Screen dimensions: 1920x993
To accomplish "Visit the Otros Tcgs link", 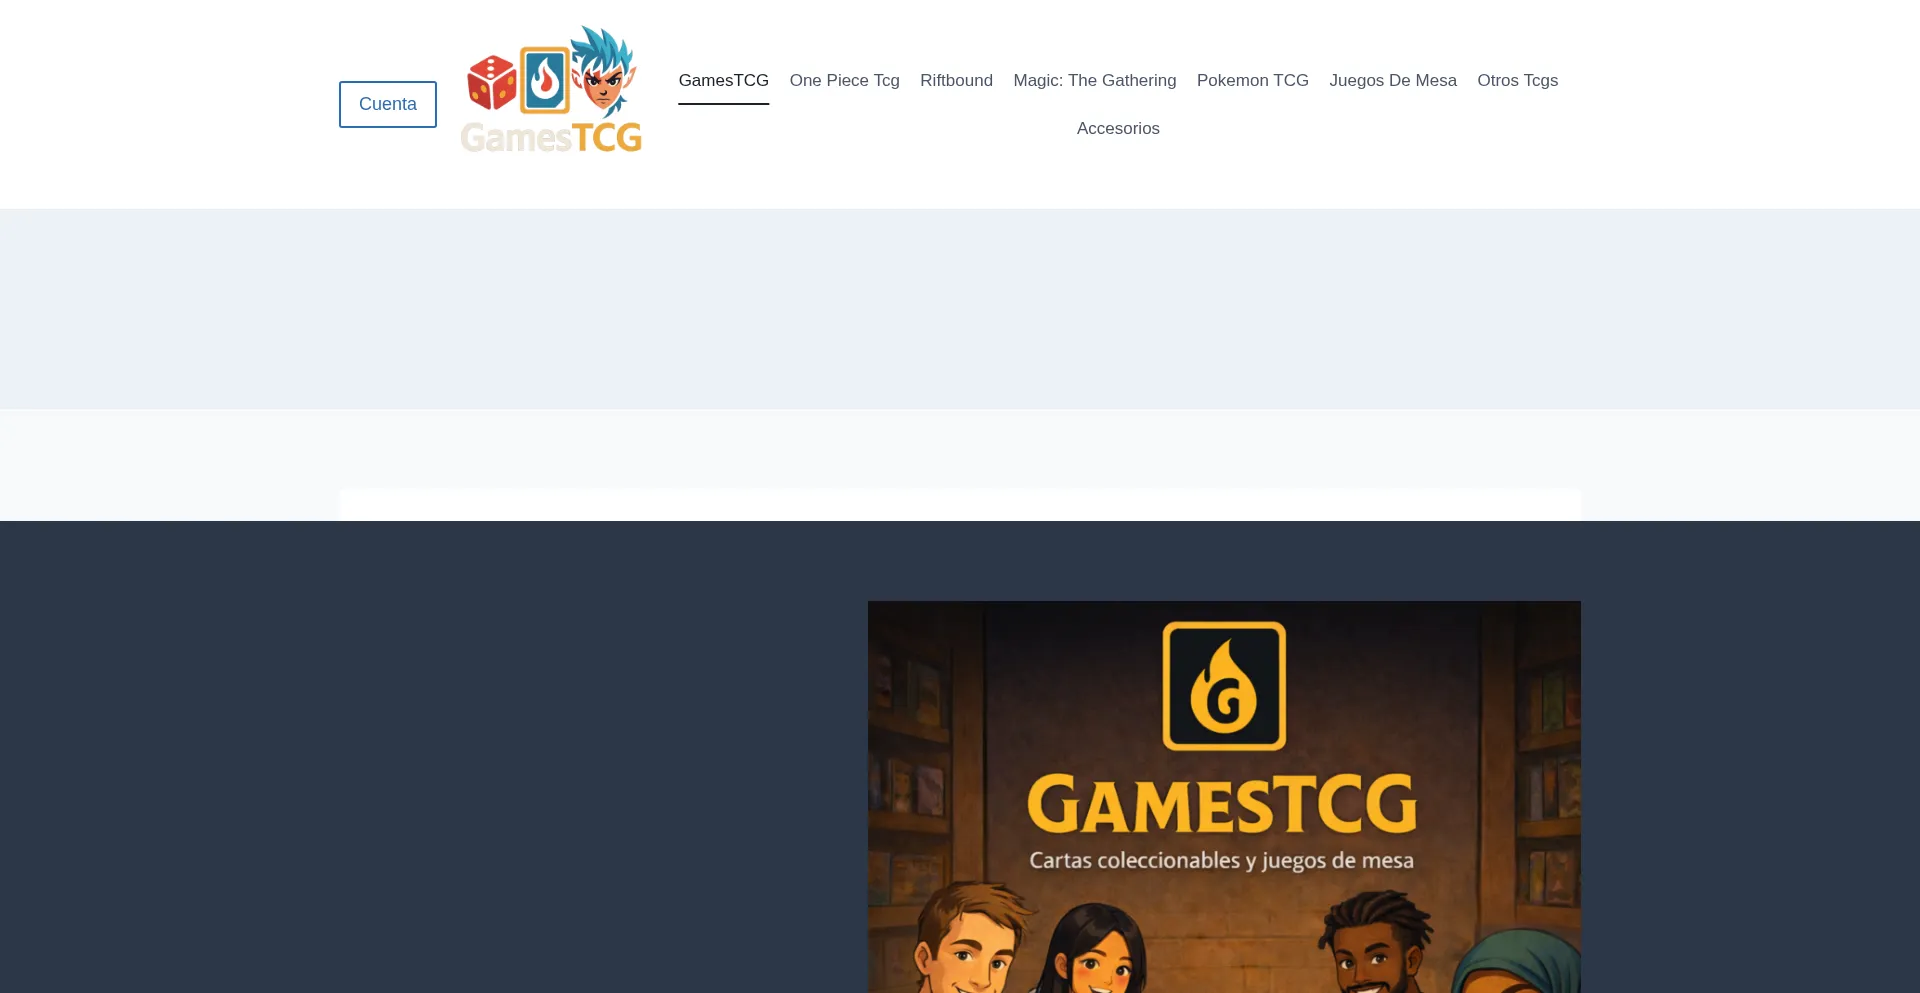I will pyautogui.click(x=1518, y=80).
